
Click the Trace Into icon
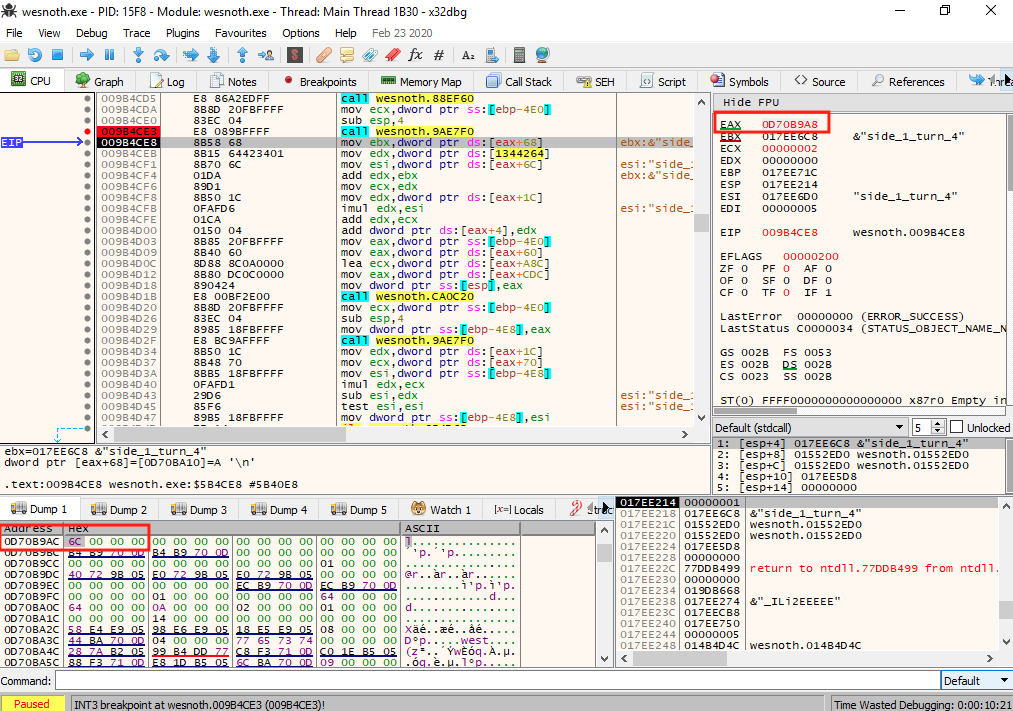190,55
